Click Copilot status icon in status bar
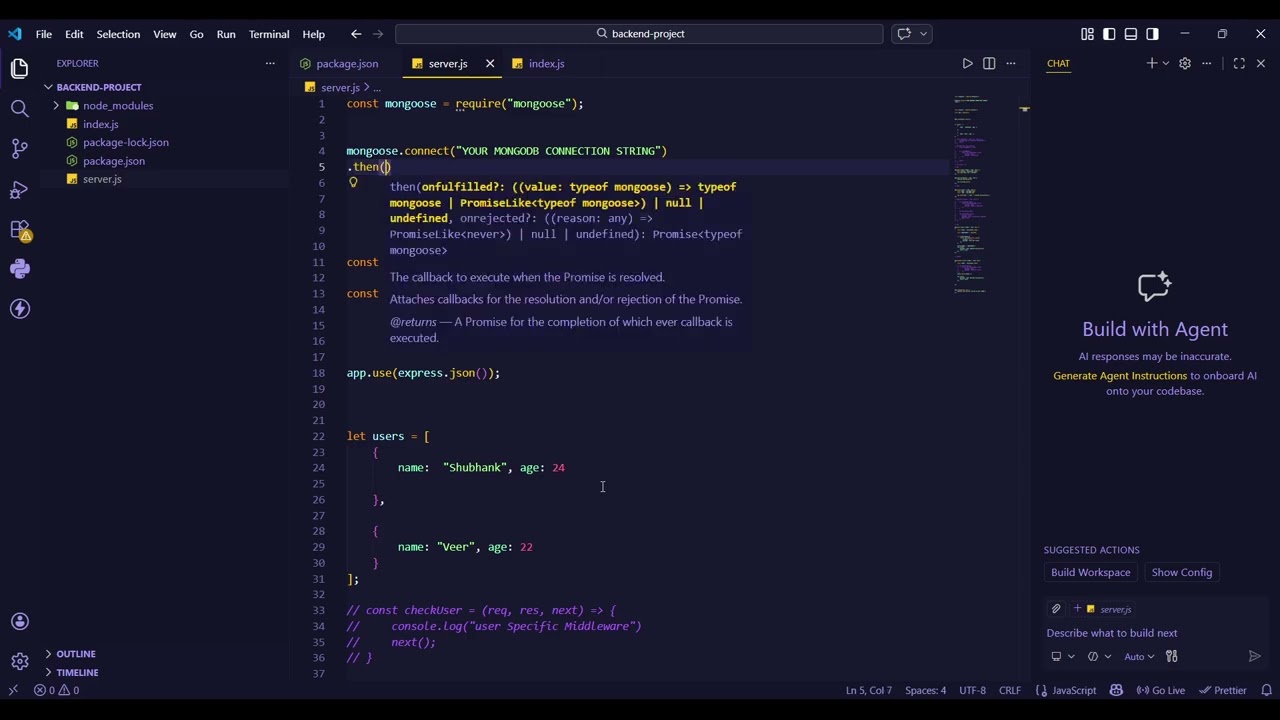Screen dimensions: 1280x720 click(1116, 690)
